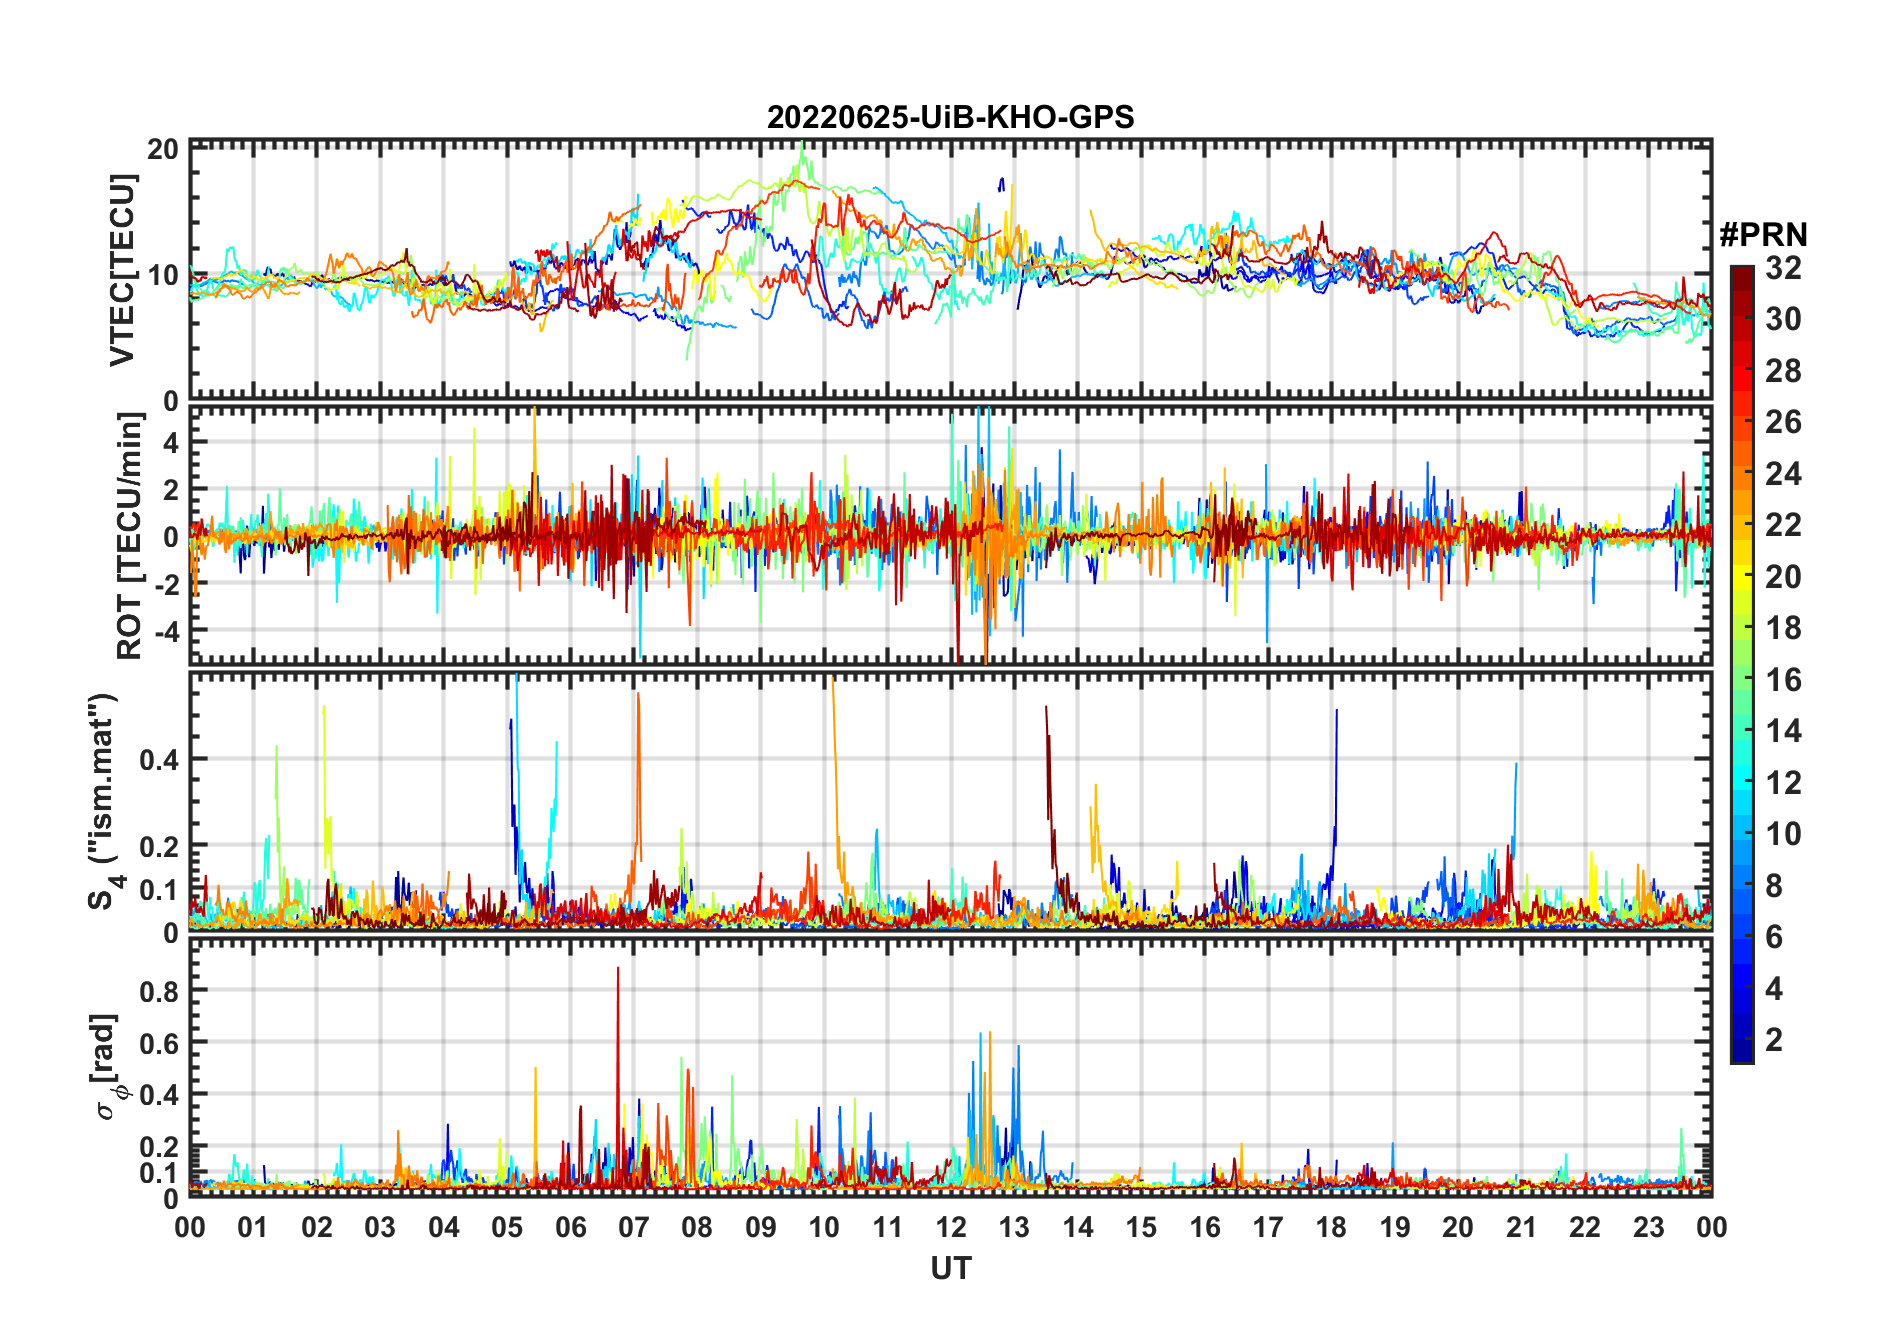Click PRN colorbar tick label 20
The image size is (1902, 1330).
[x=1784, y=577]
